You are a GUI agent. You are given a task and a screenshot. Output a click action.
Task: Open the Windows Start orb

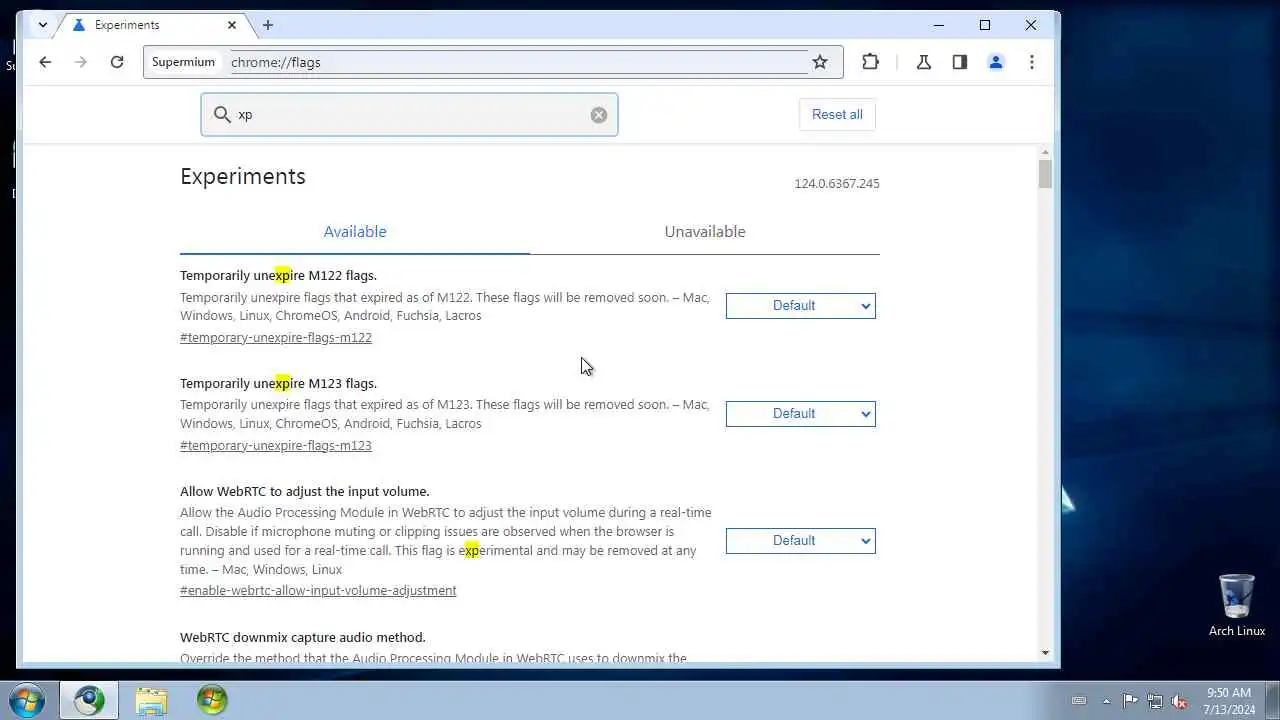pyautogui.click(x=26, y=700)
